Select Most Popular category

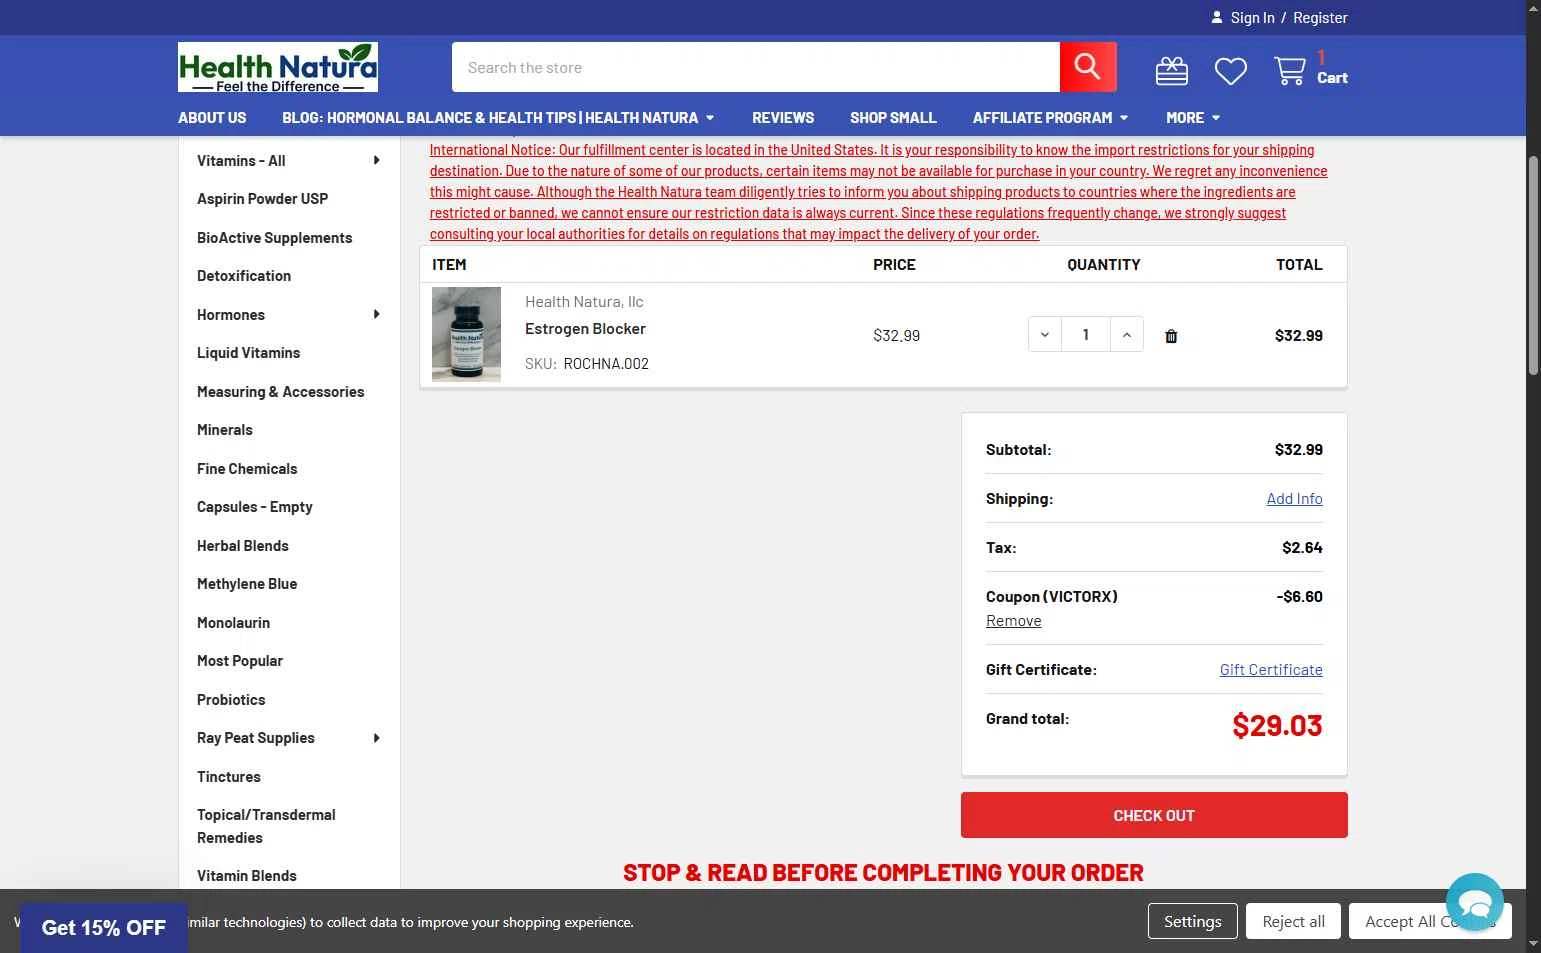(240, 660)
